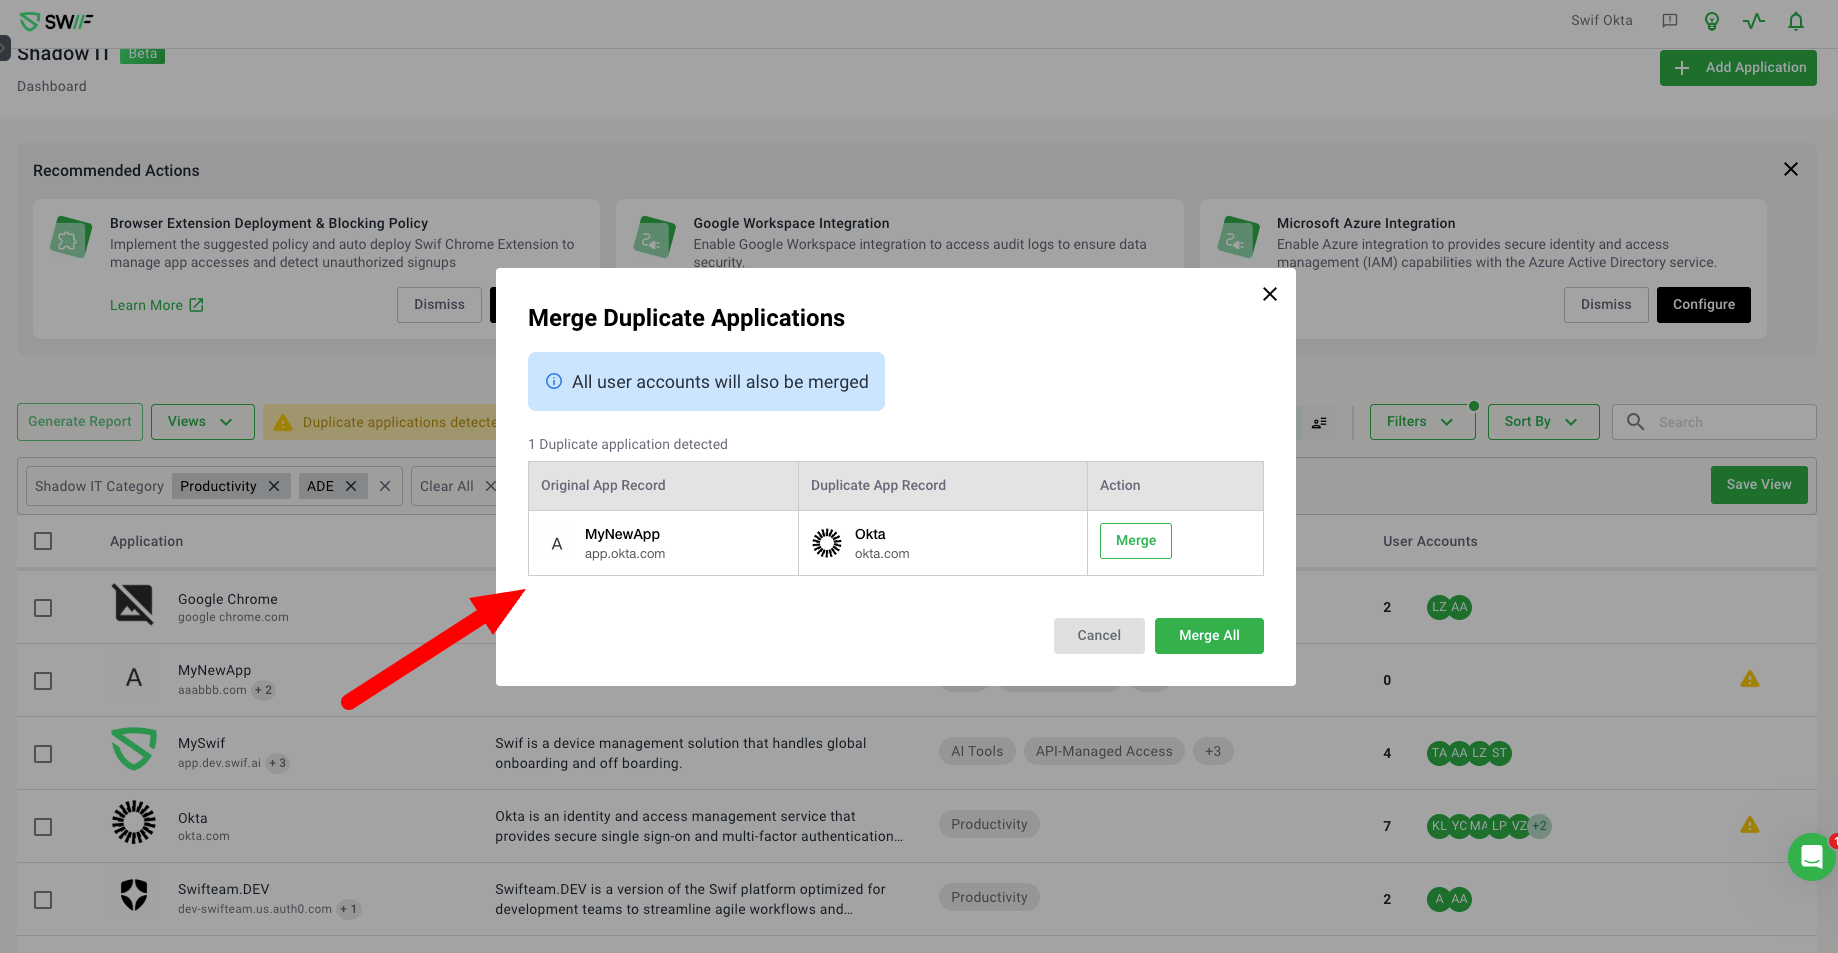Close the Merge Duplicate Applications dialog

[1269, 294]
